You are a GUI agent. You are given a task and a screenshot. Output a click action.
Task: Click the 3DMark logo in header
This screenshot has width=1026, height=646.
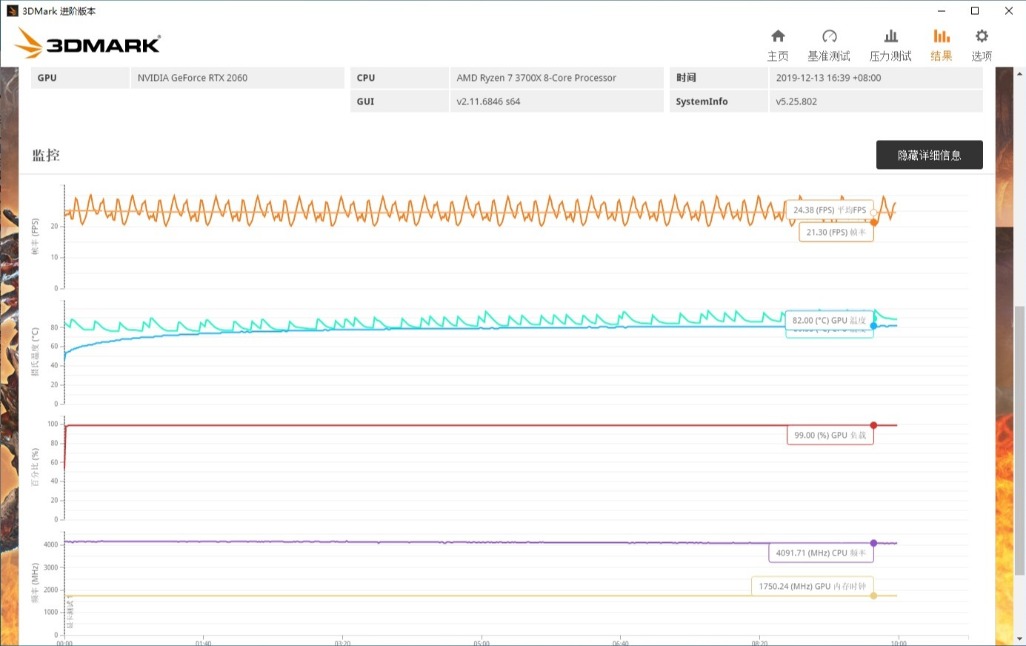(88, 43)
